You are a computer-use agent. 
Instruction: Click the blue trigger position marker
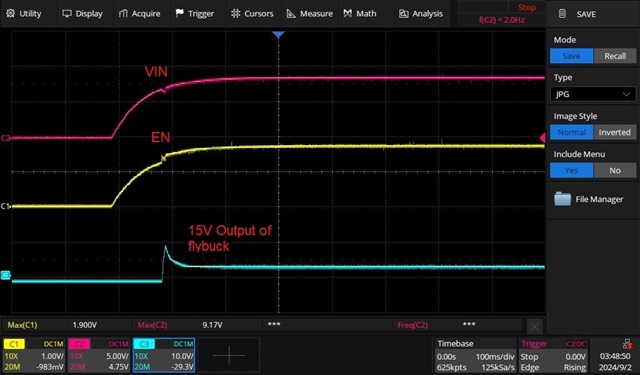pyautogui.click(x=278, y=35)
